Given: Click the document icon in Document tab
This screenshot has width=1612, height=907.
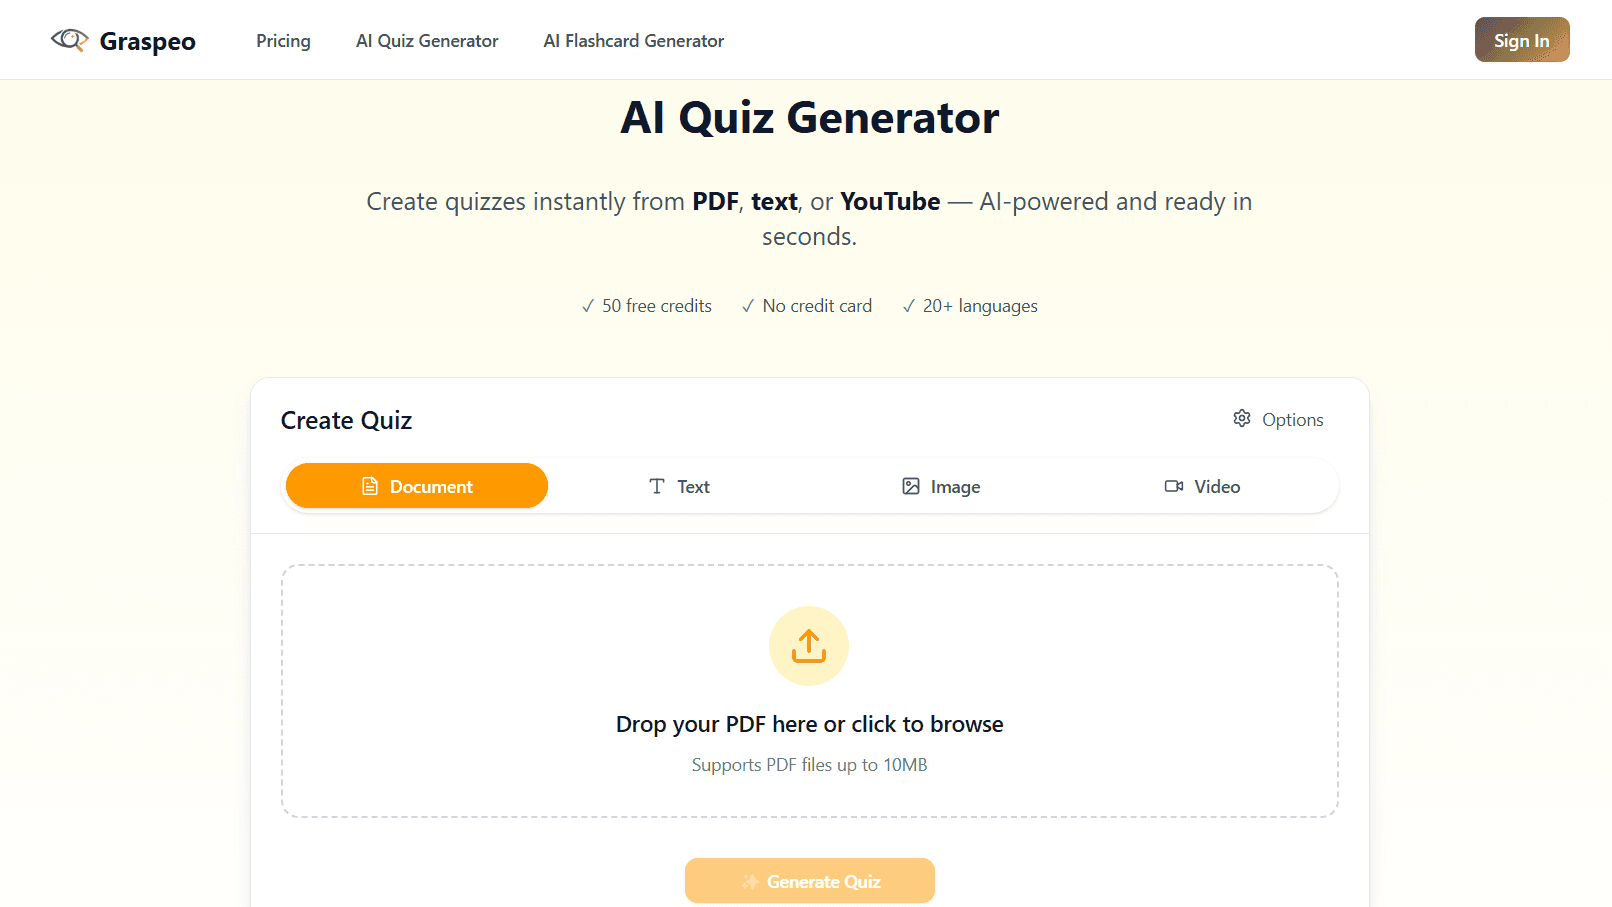Looking at the screenshot, I should click(x=370, y=487).
